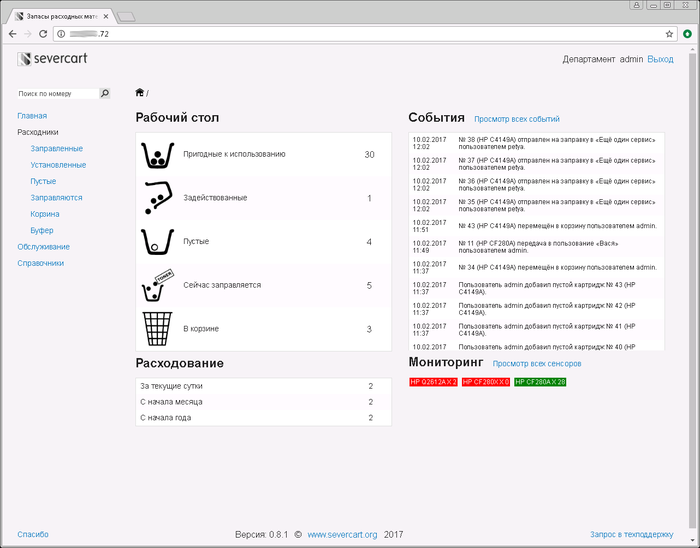Viewport: 700px width, 548px height.
Task: Click the empty cartridges bucket icon
Action: (155, 241)
